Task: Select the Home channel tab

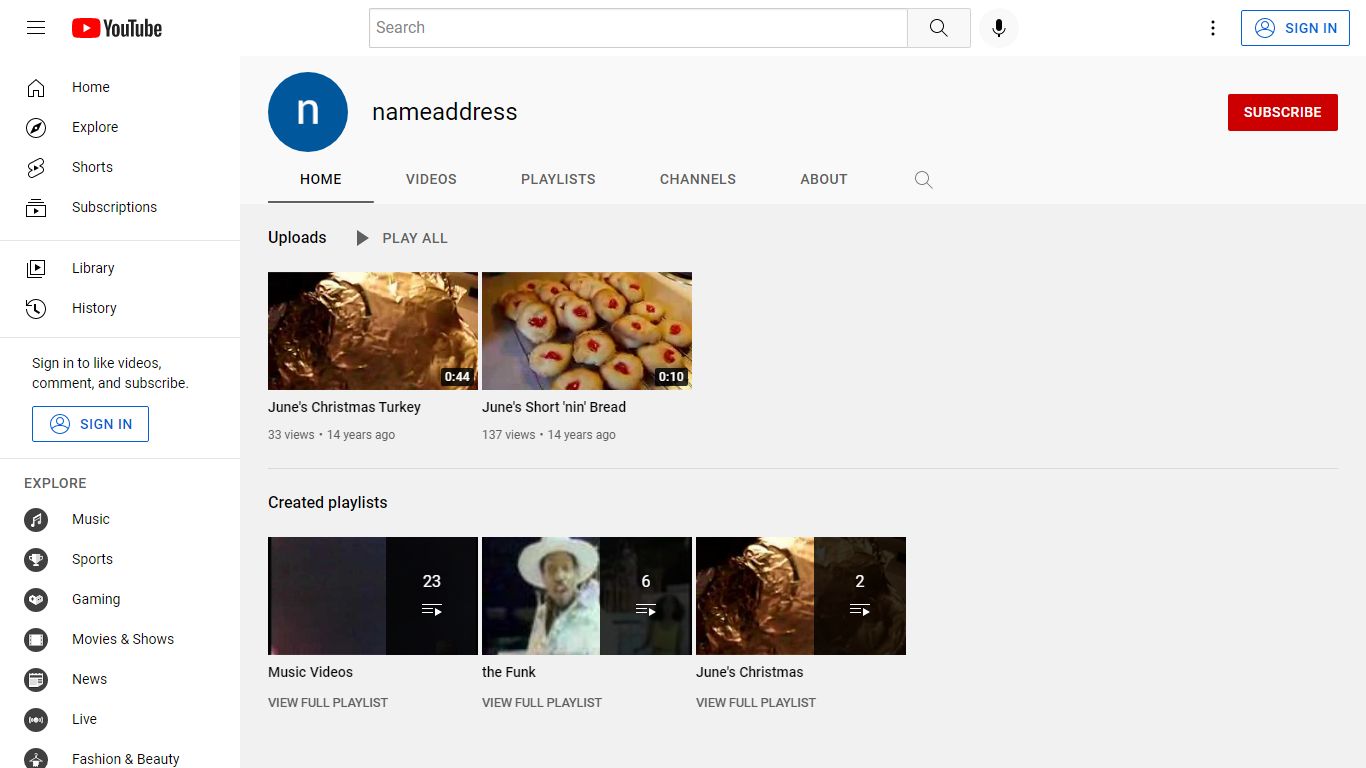Action: coord(321,180)
